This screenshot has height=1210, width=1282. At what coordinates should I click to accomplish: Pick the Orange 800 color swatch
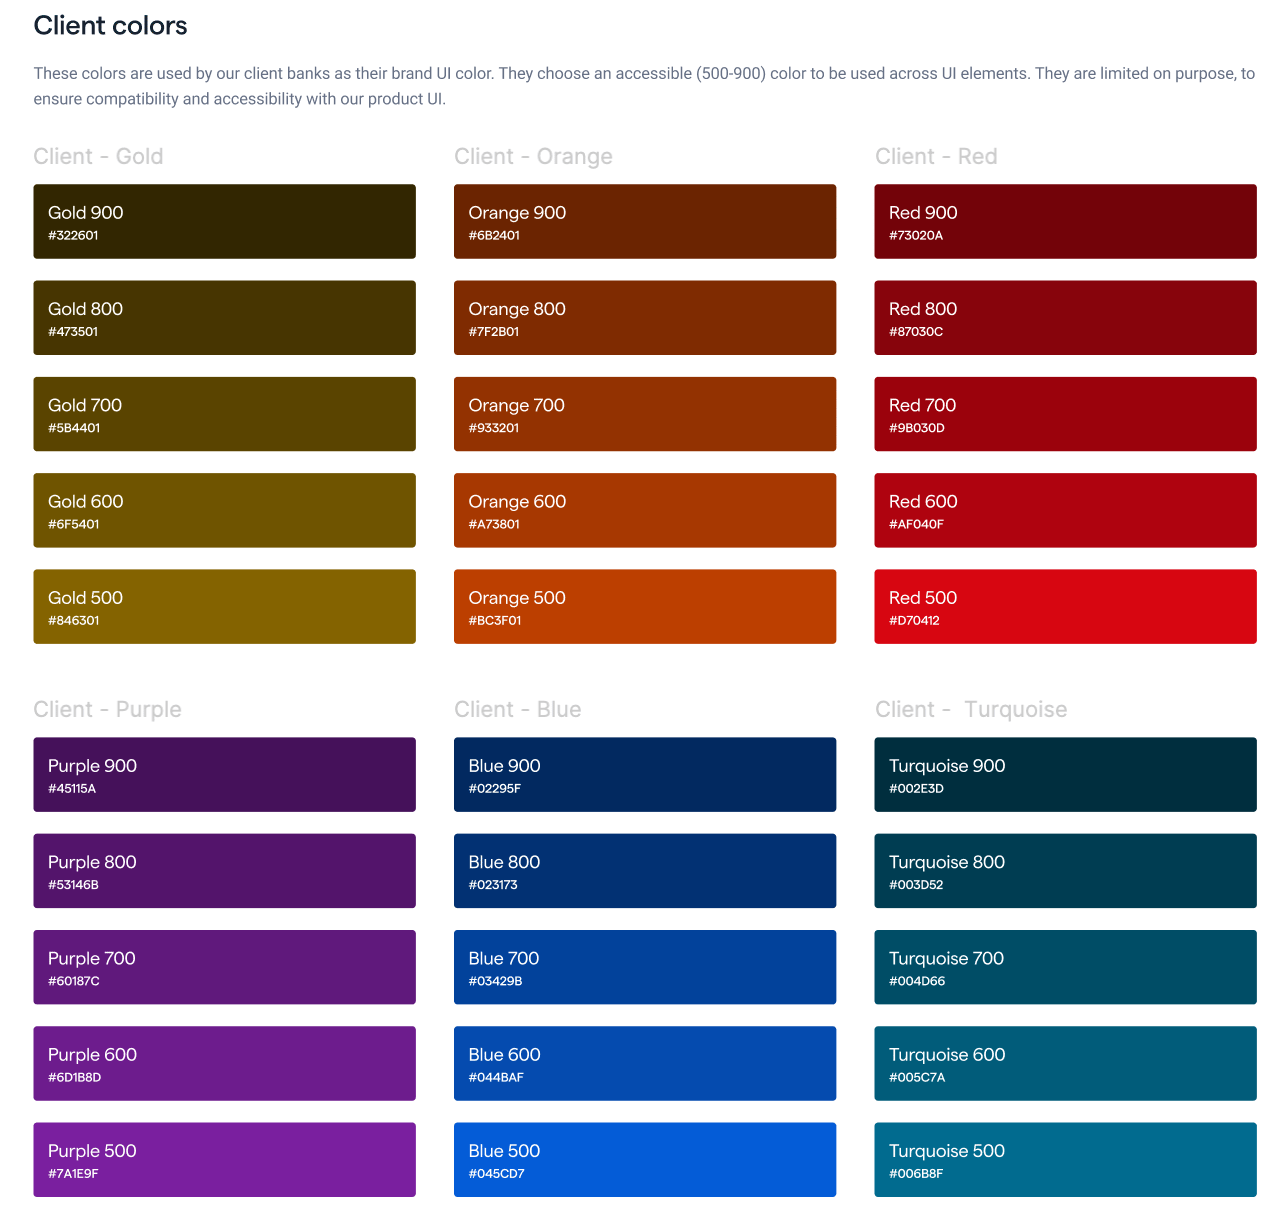[x=644, y=317]
